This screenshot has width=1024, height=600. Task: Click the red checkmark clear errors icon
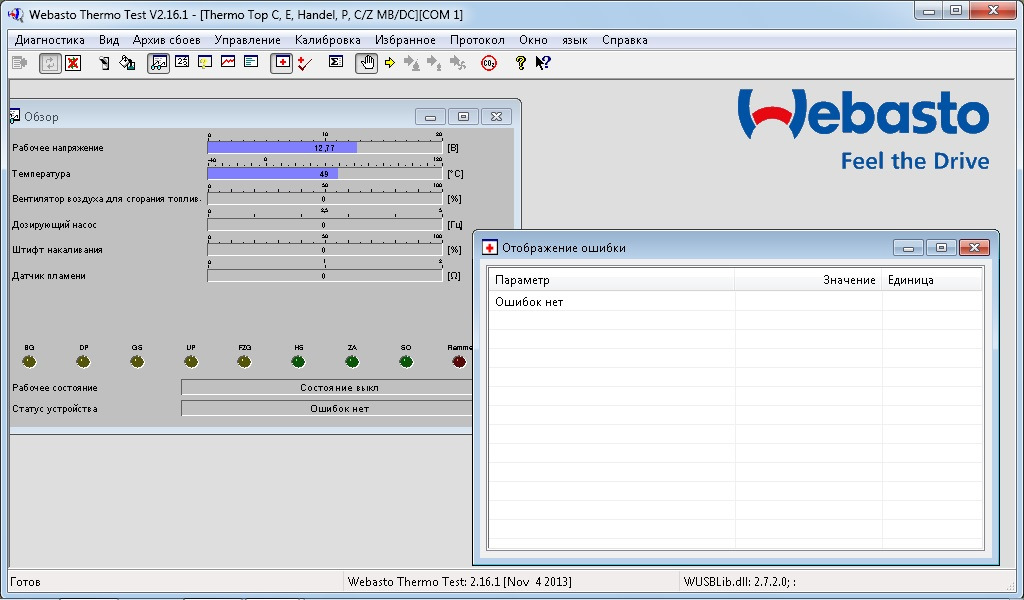click(306, 63)
